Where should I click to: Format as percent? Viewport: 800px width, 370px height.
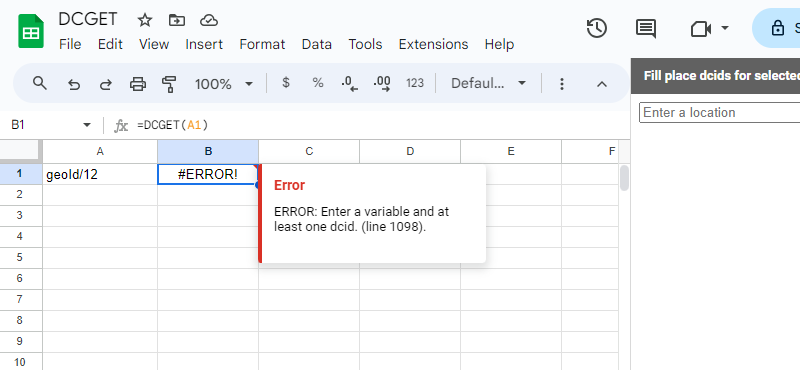318,83
